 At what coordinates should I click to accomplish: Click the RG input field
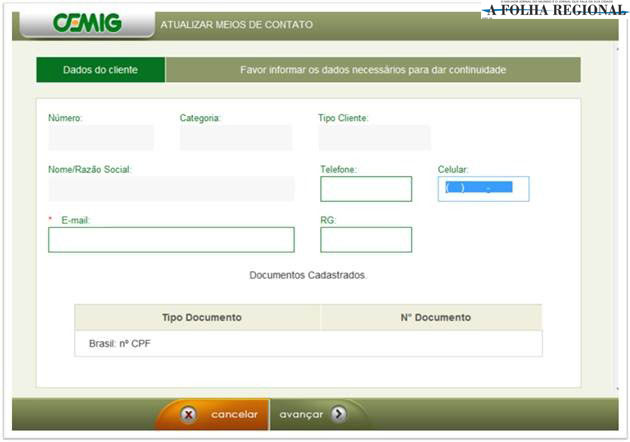click(366, 240)
